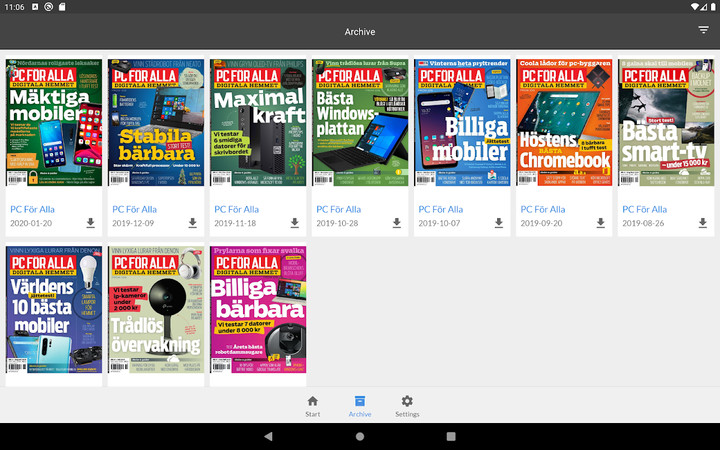Download the 2019-10-28 issue
The width and height of the screenshot is (720, 450).
[396, 223]
